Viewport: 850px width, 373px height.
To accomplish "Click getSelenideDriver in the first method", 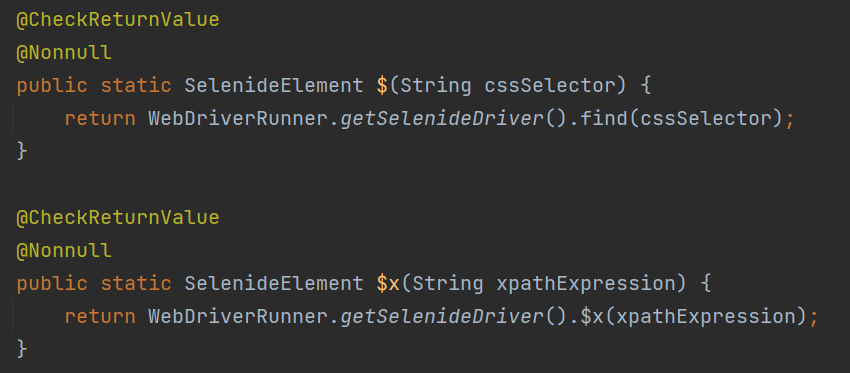I will click(x=442, y=119).
